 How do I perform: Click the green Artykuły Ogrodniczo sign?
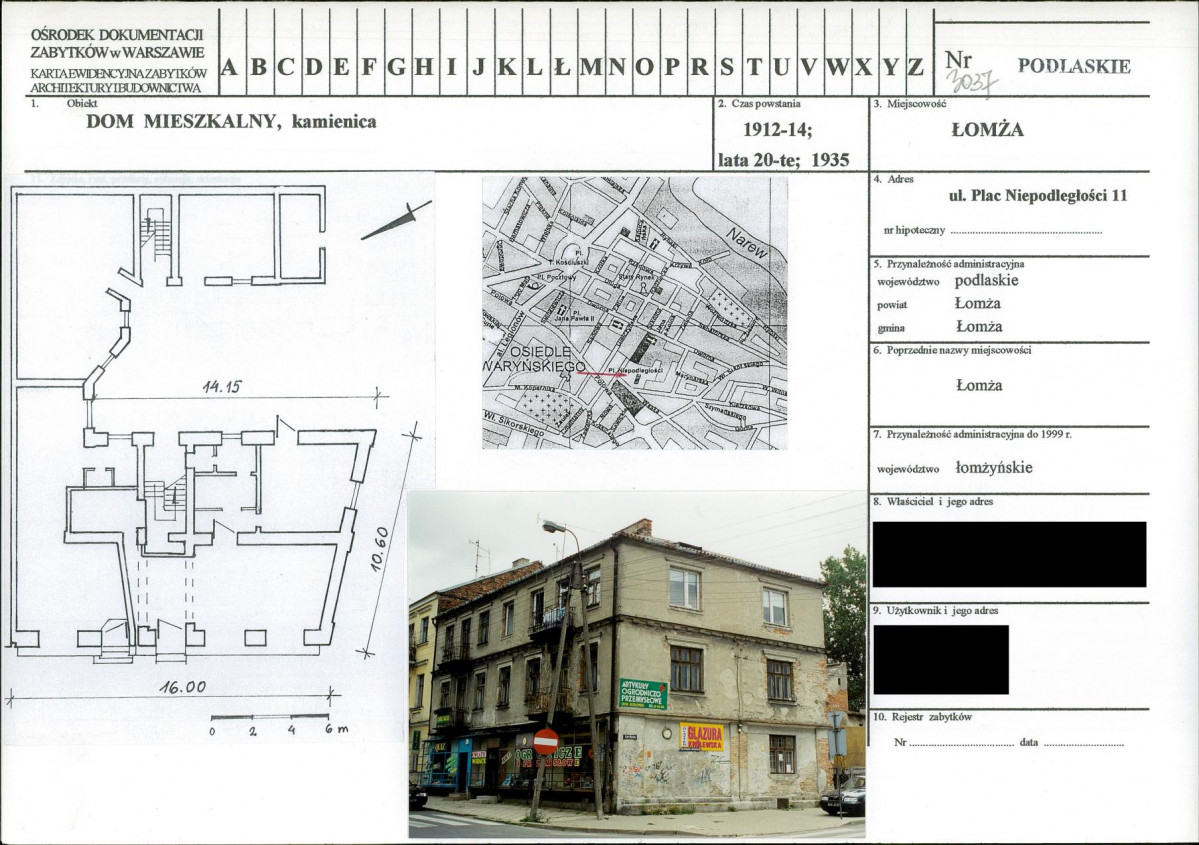[643, 694]
